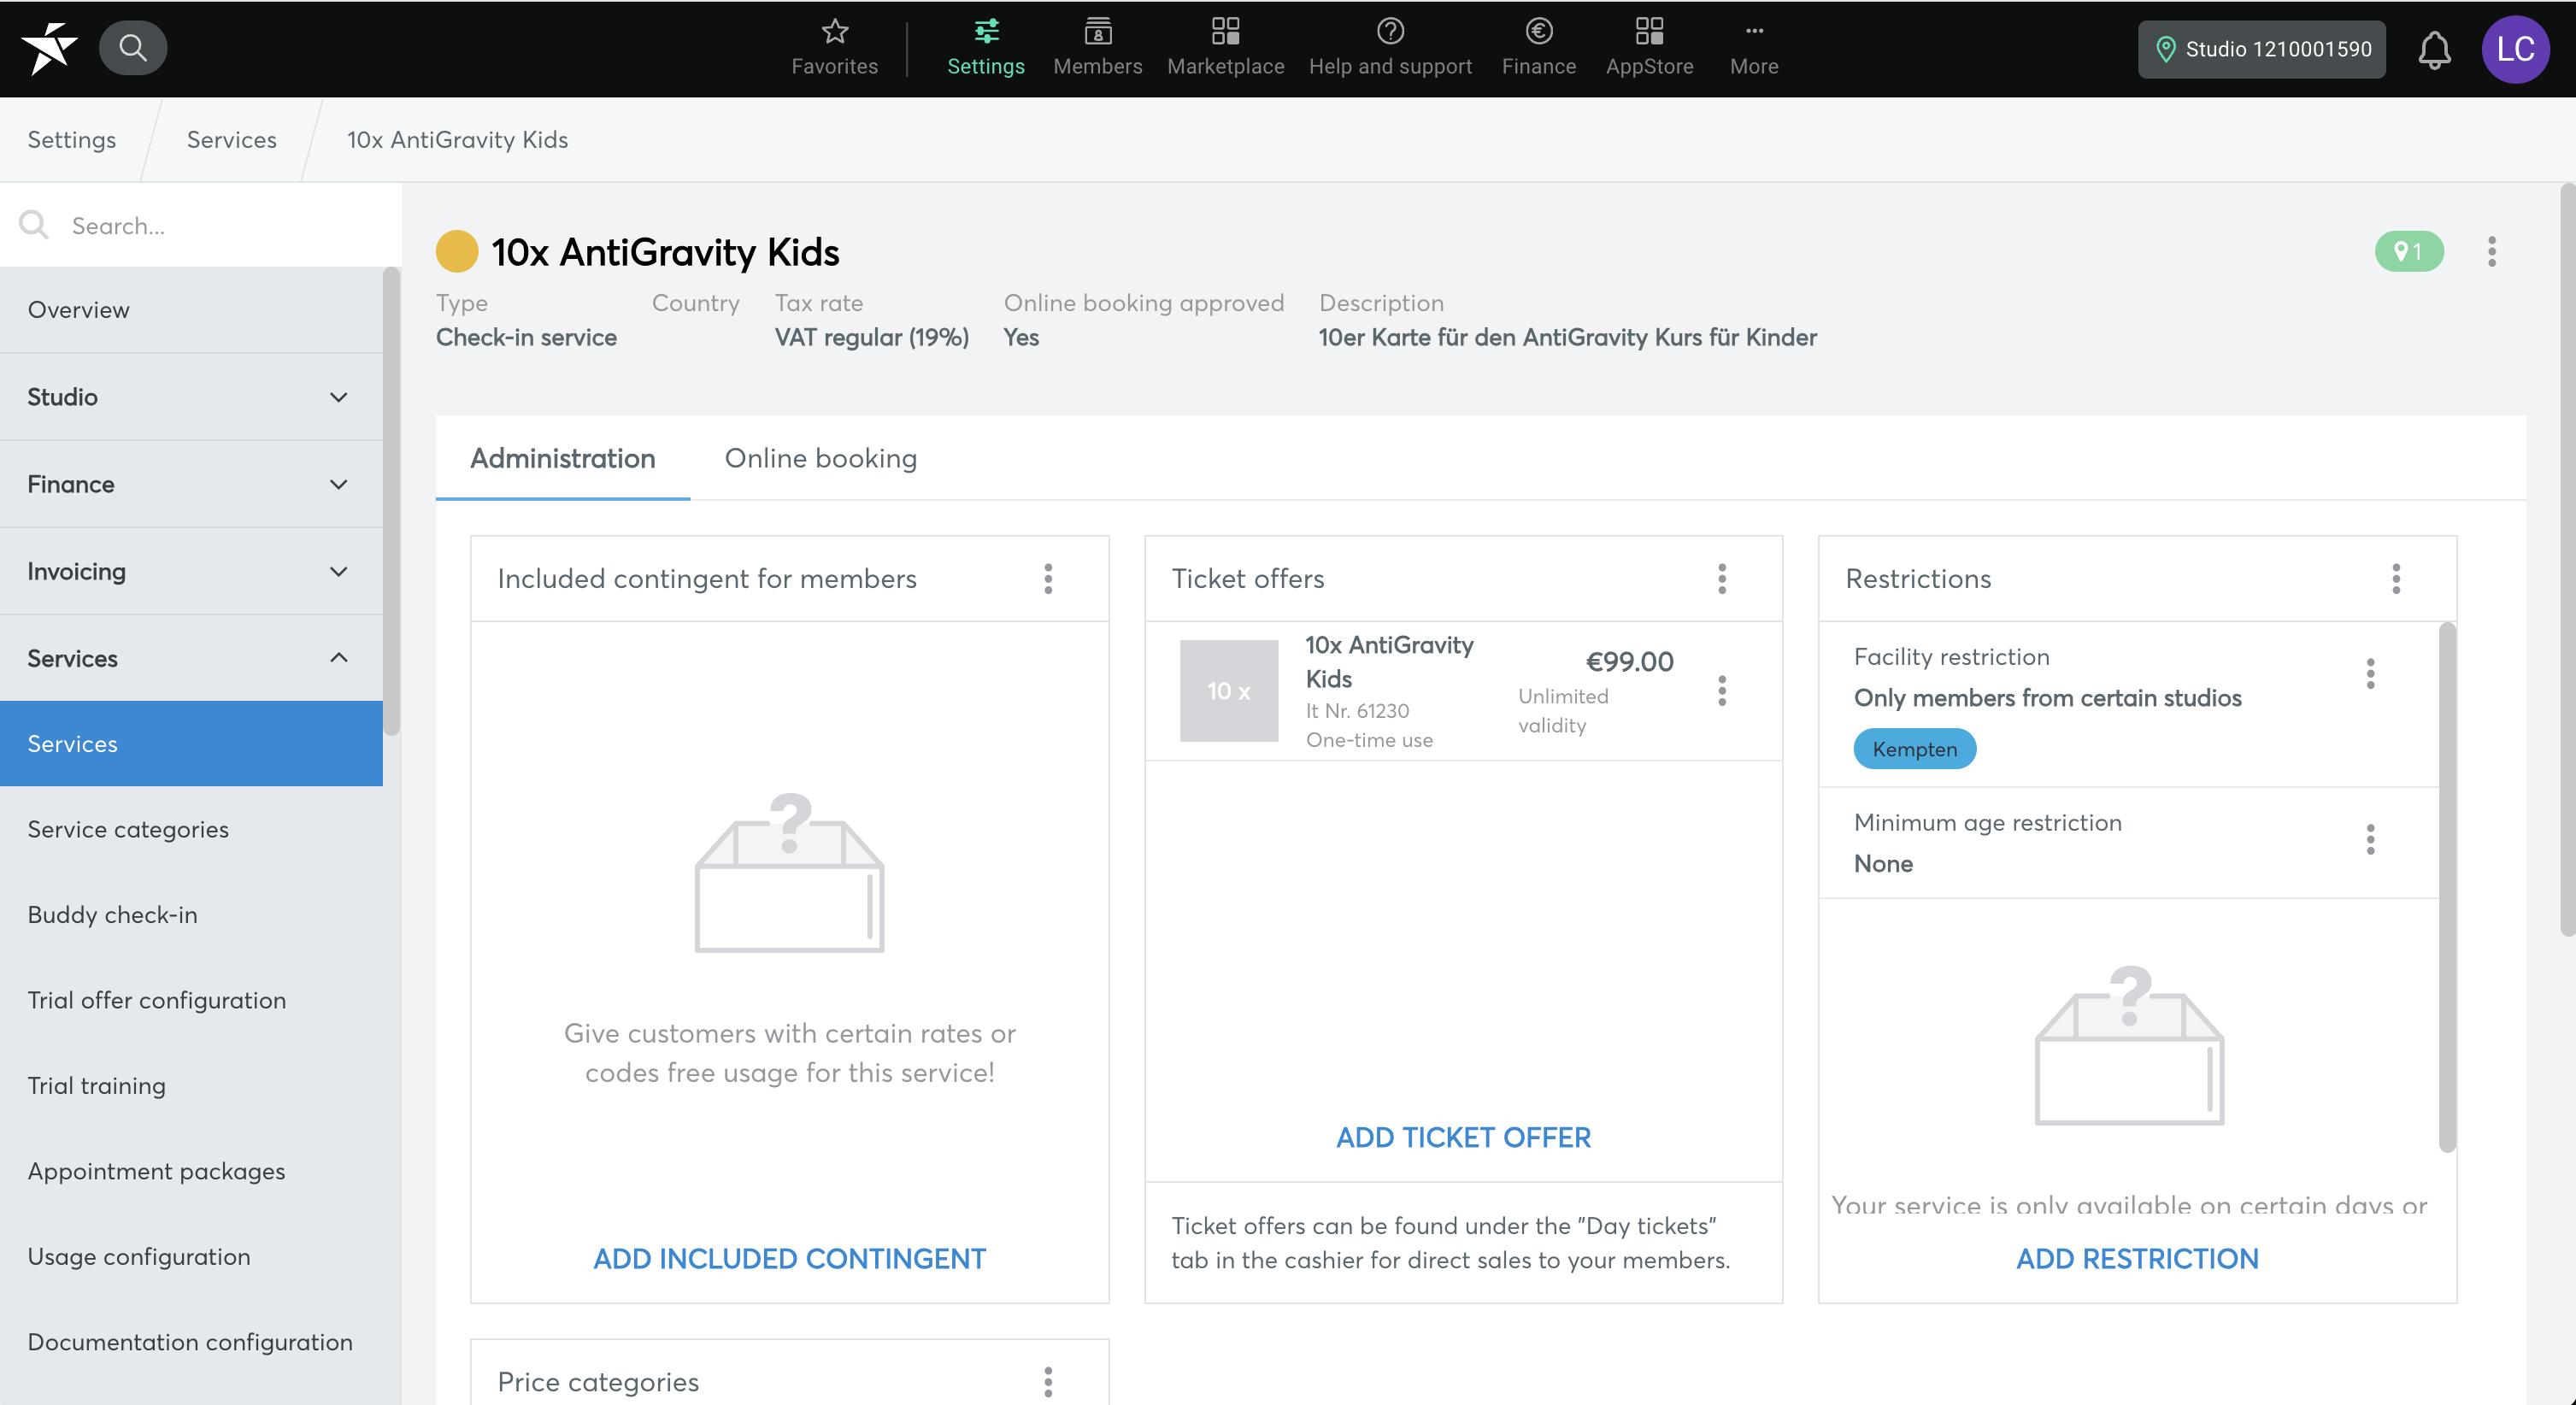Click the yellow service color circle

pyautogui.click(x=457, y=251)
